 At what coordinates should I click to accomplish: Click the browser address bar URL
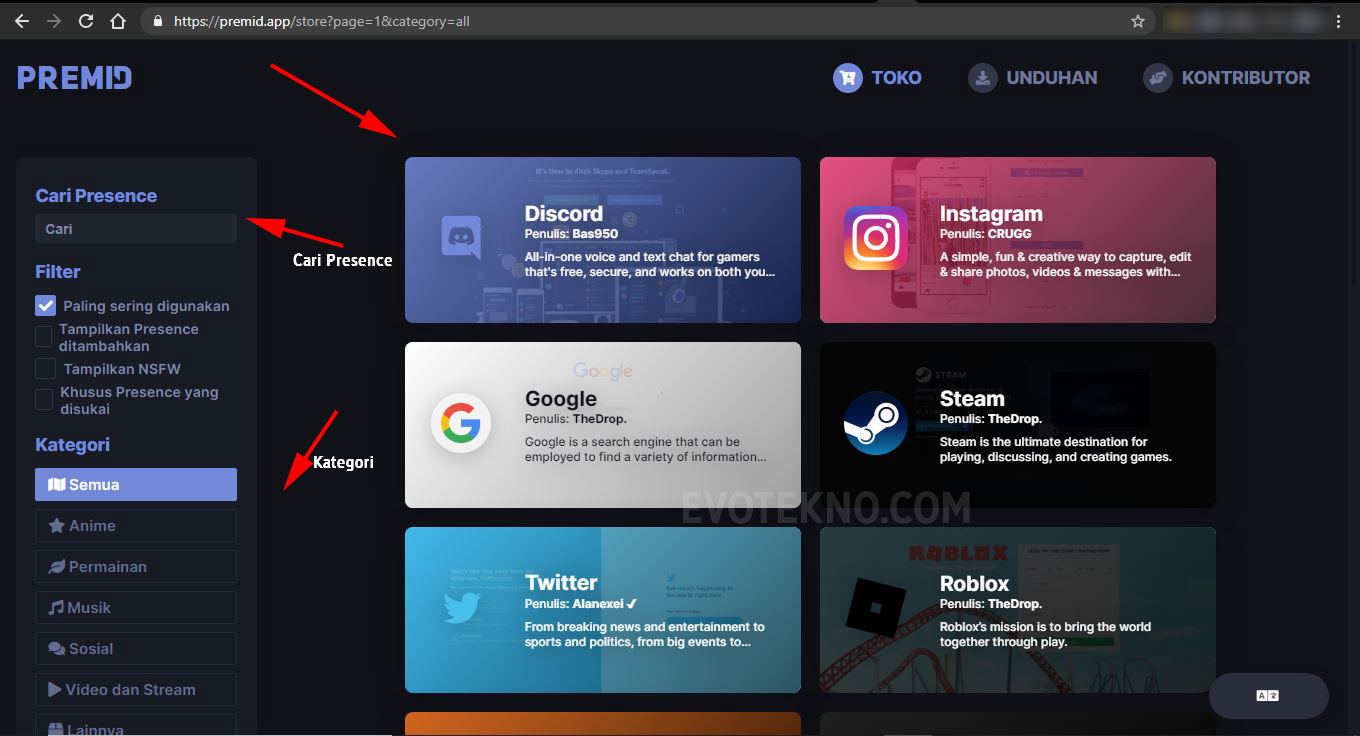click(x=322, y=21)
